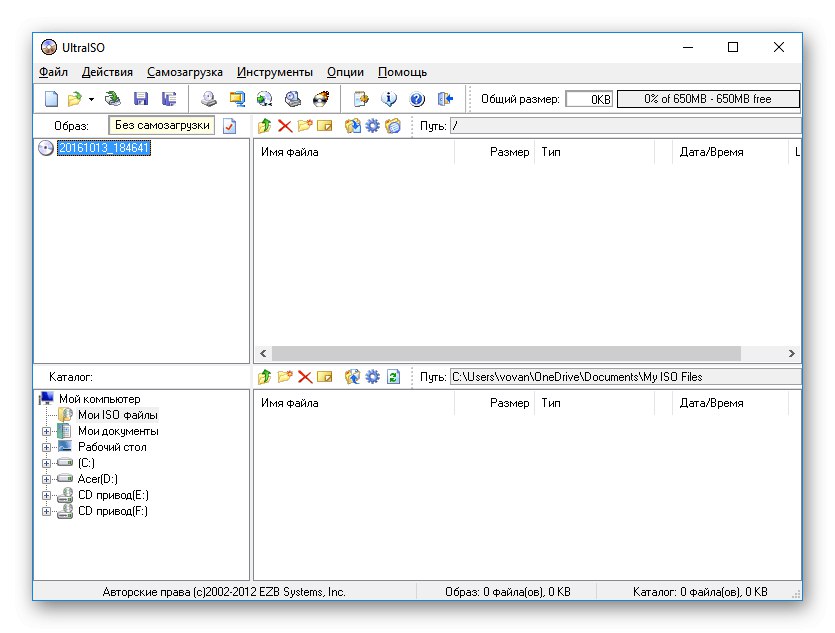Click the add-to-image icon in Каталог toolbar
Viewport: 835px width, 633px height.
pyautogui.click(x=352, y=377)
